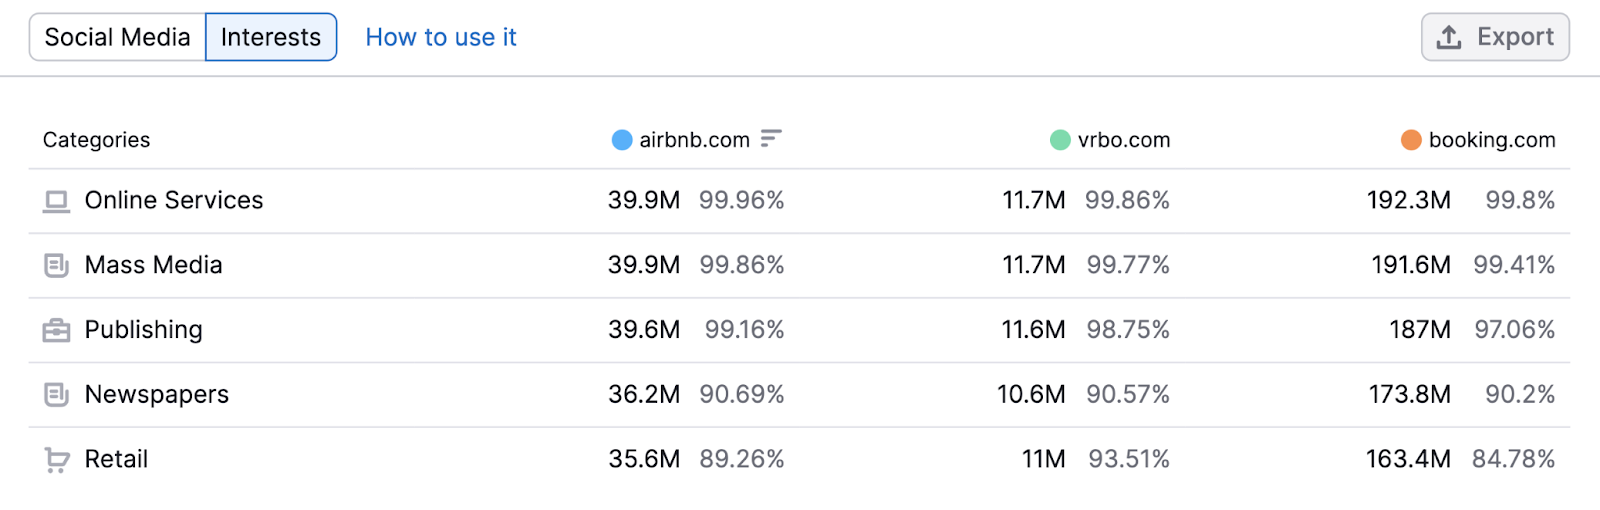Click the upload arrow icon in Export
The image size is (1600, 510).
click(1448, 38)
